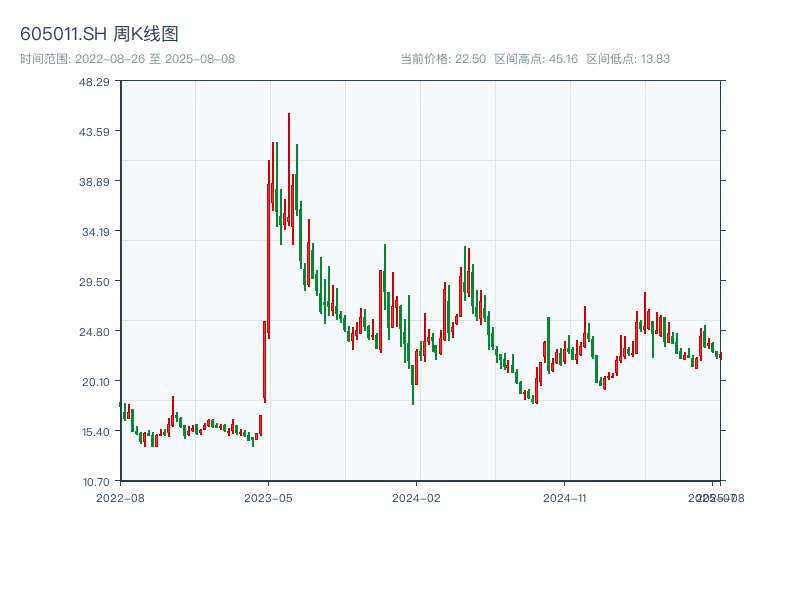This screenshot has height=600, width=800.
Task: Click the tallest candlestick at the chart peak
Action: coord(289,170)
